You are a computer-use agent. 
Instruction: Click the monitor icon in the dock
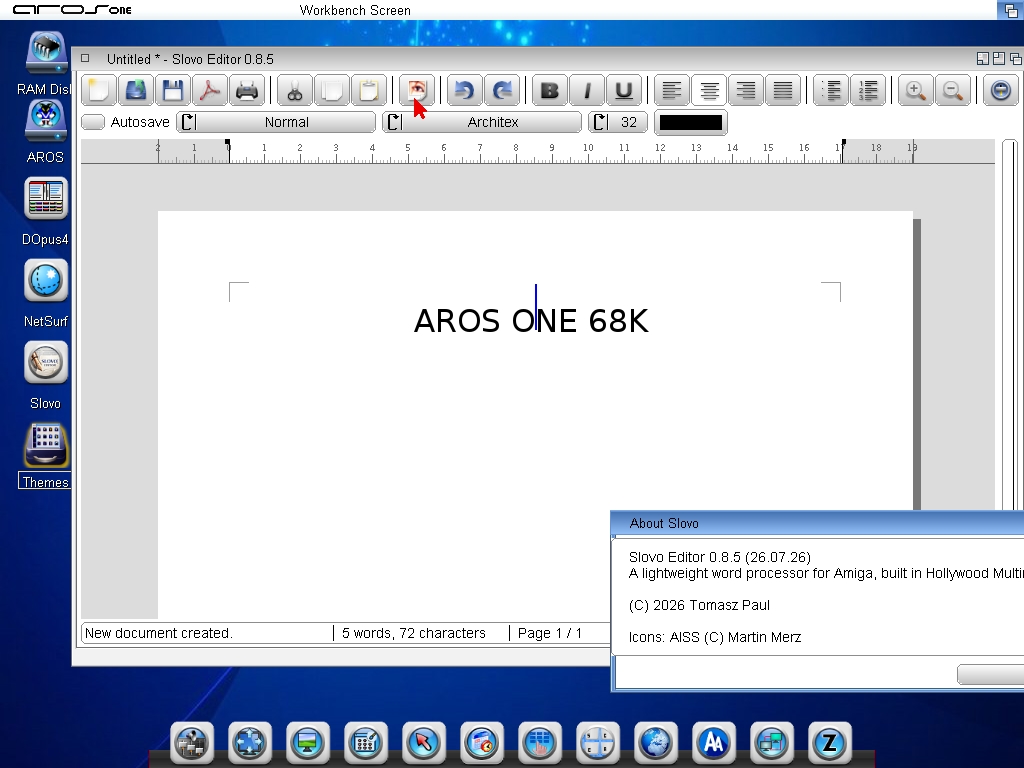308,743
